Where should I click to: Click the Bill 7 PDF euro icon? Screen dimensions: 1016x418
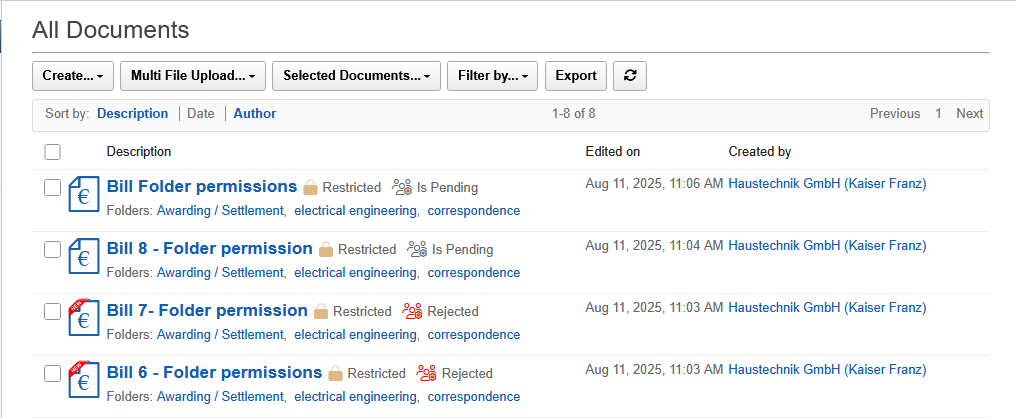[83, 319]
